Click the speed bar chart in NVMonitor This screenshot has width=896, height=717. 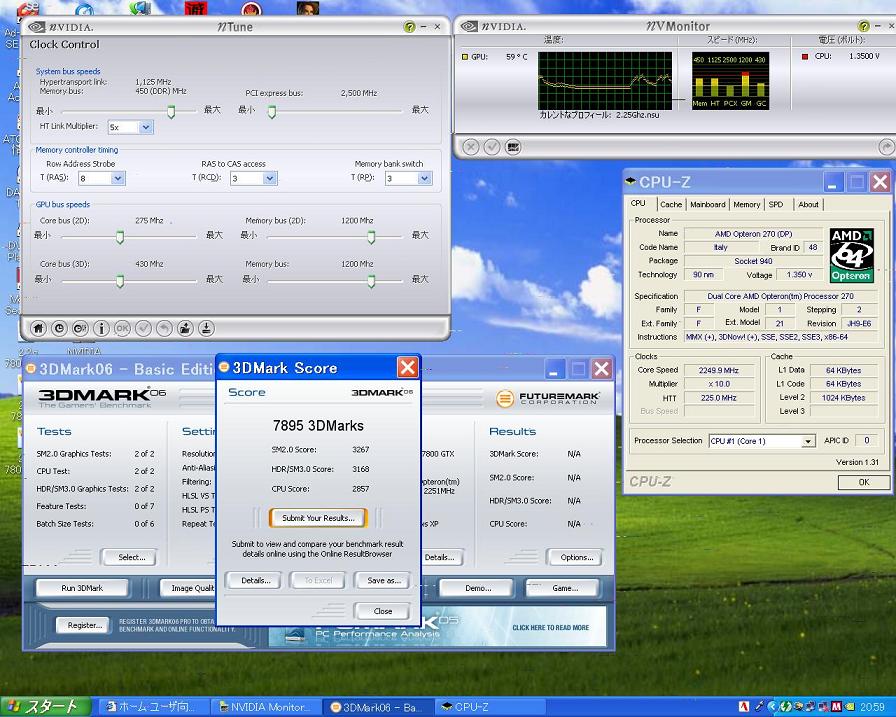(x=730, y=81)
